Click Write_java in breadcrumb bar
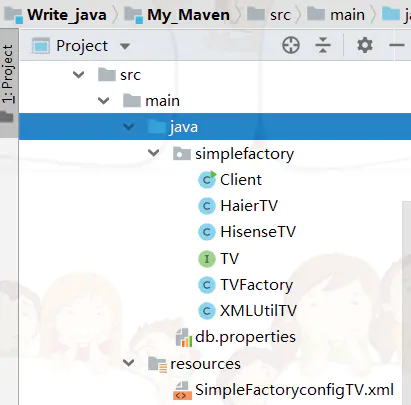This screenshot has height=405, width=411. pyautogui.click(x=67, y=15)
